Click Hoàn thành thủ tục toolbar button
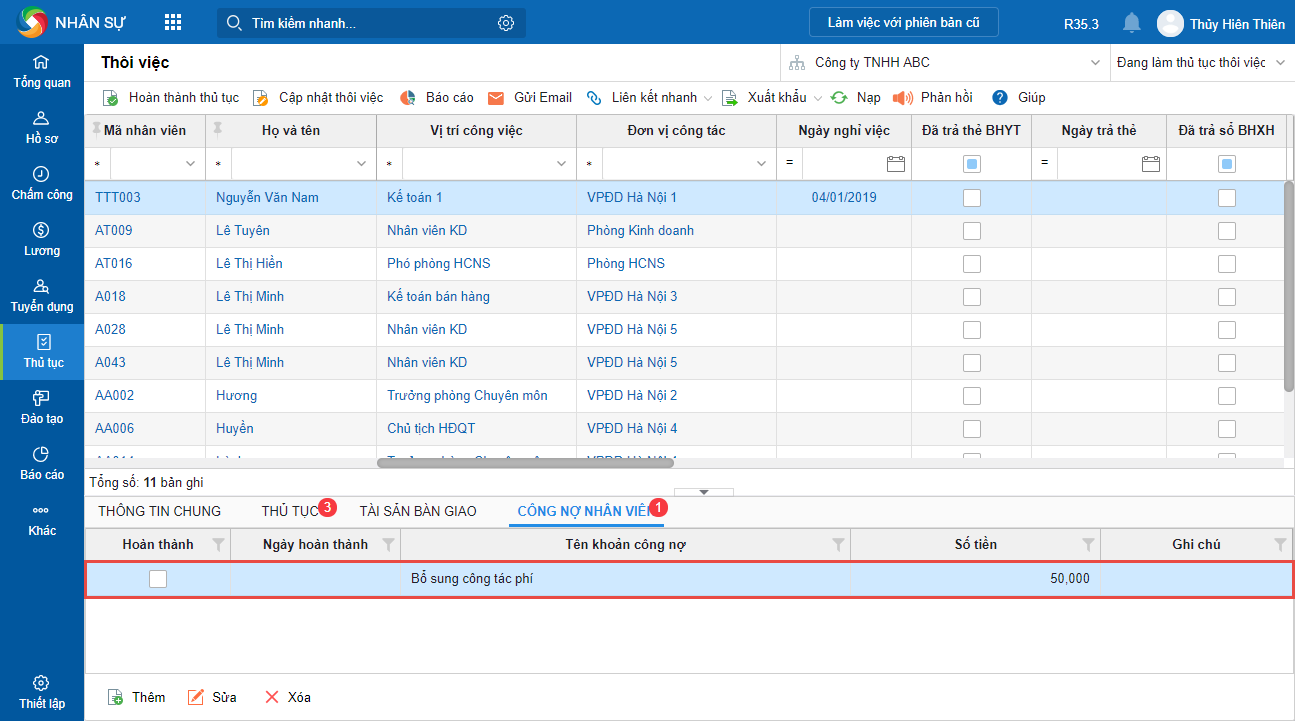 coord(171,98)
